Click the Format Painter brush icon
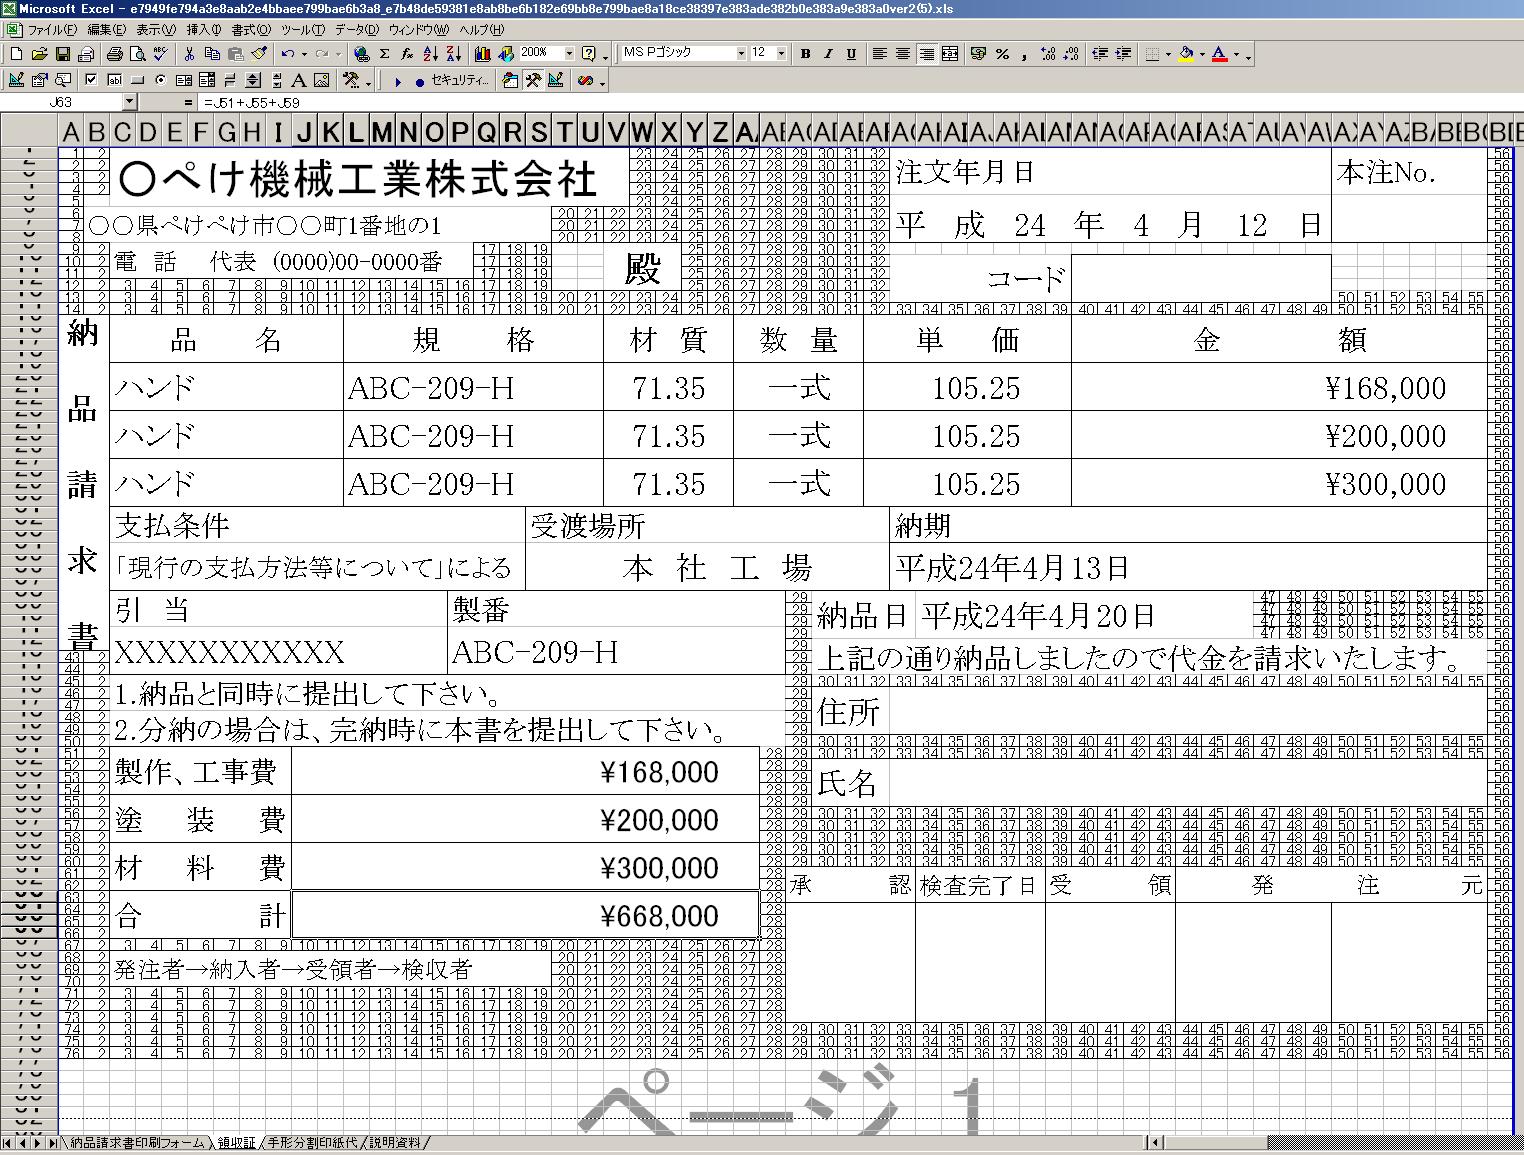Viewport: 1524px width, 1155px height. coord(259,54)
